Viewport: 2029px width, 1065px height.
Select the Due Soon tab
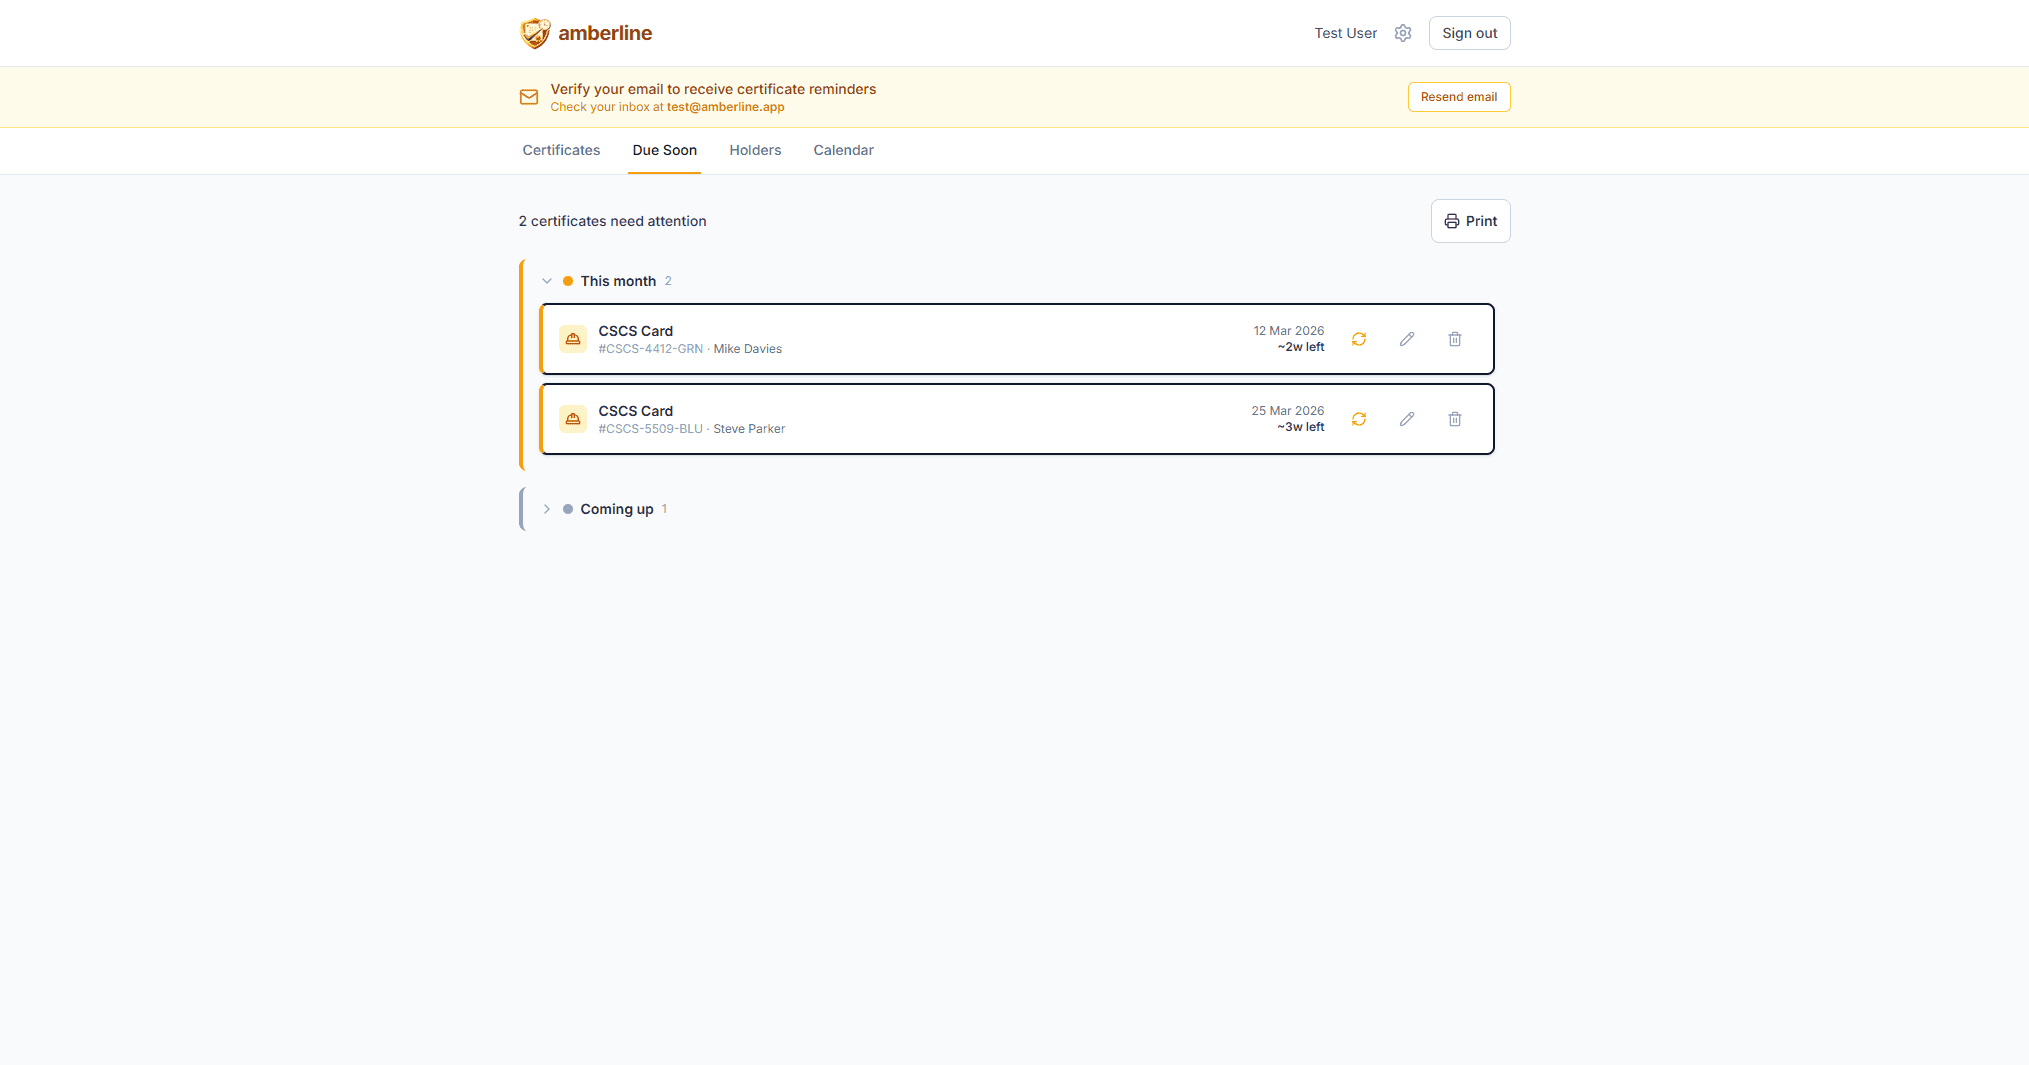coord(664,150)
